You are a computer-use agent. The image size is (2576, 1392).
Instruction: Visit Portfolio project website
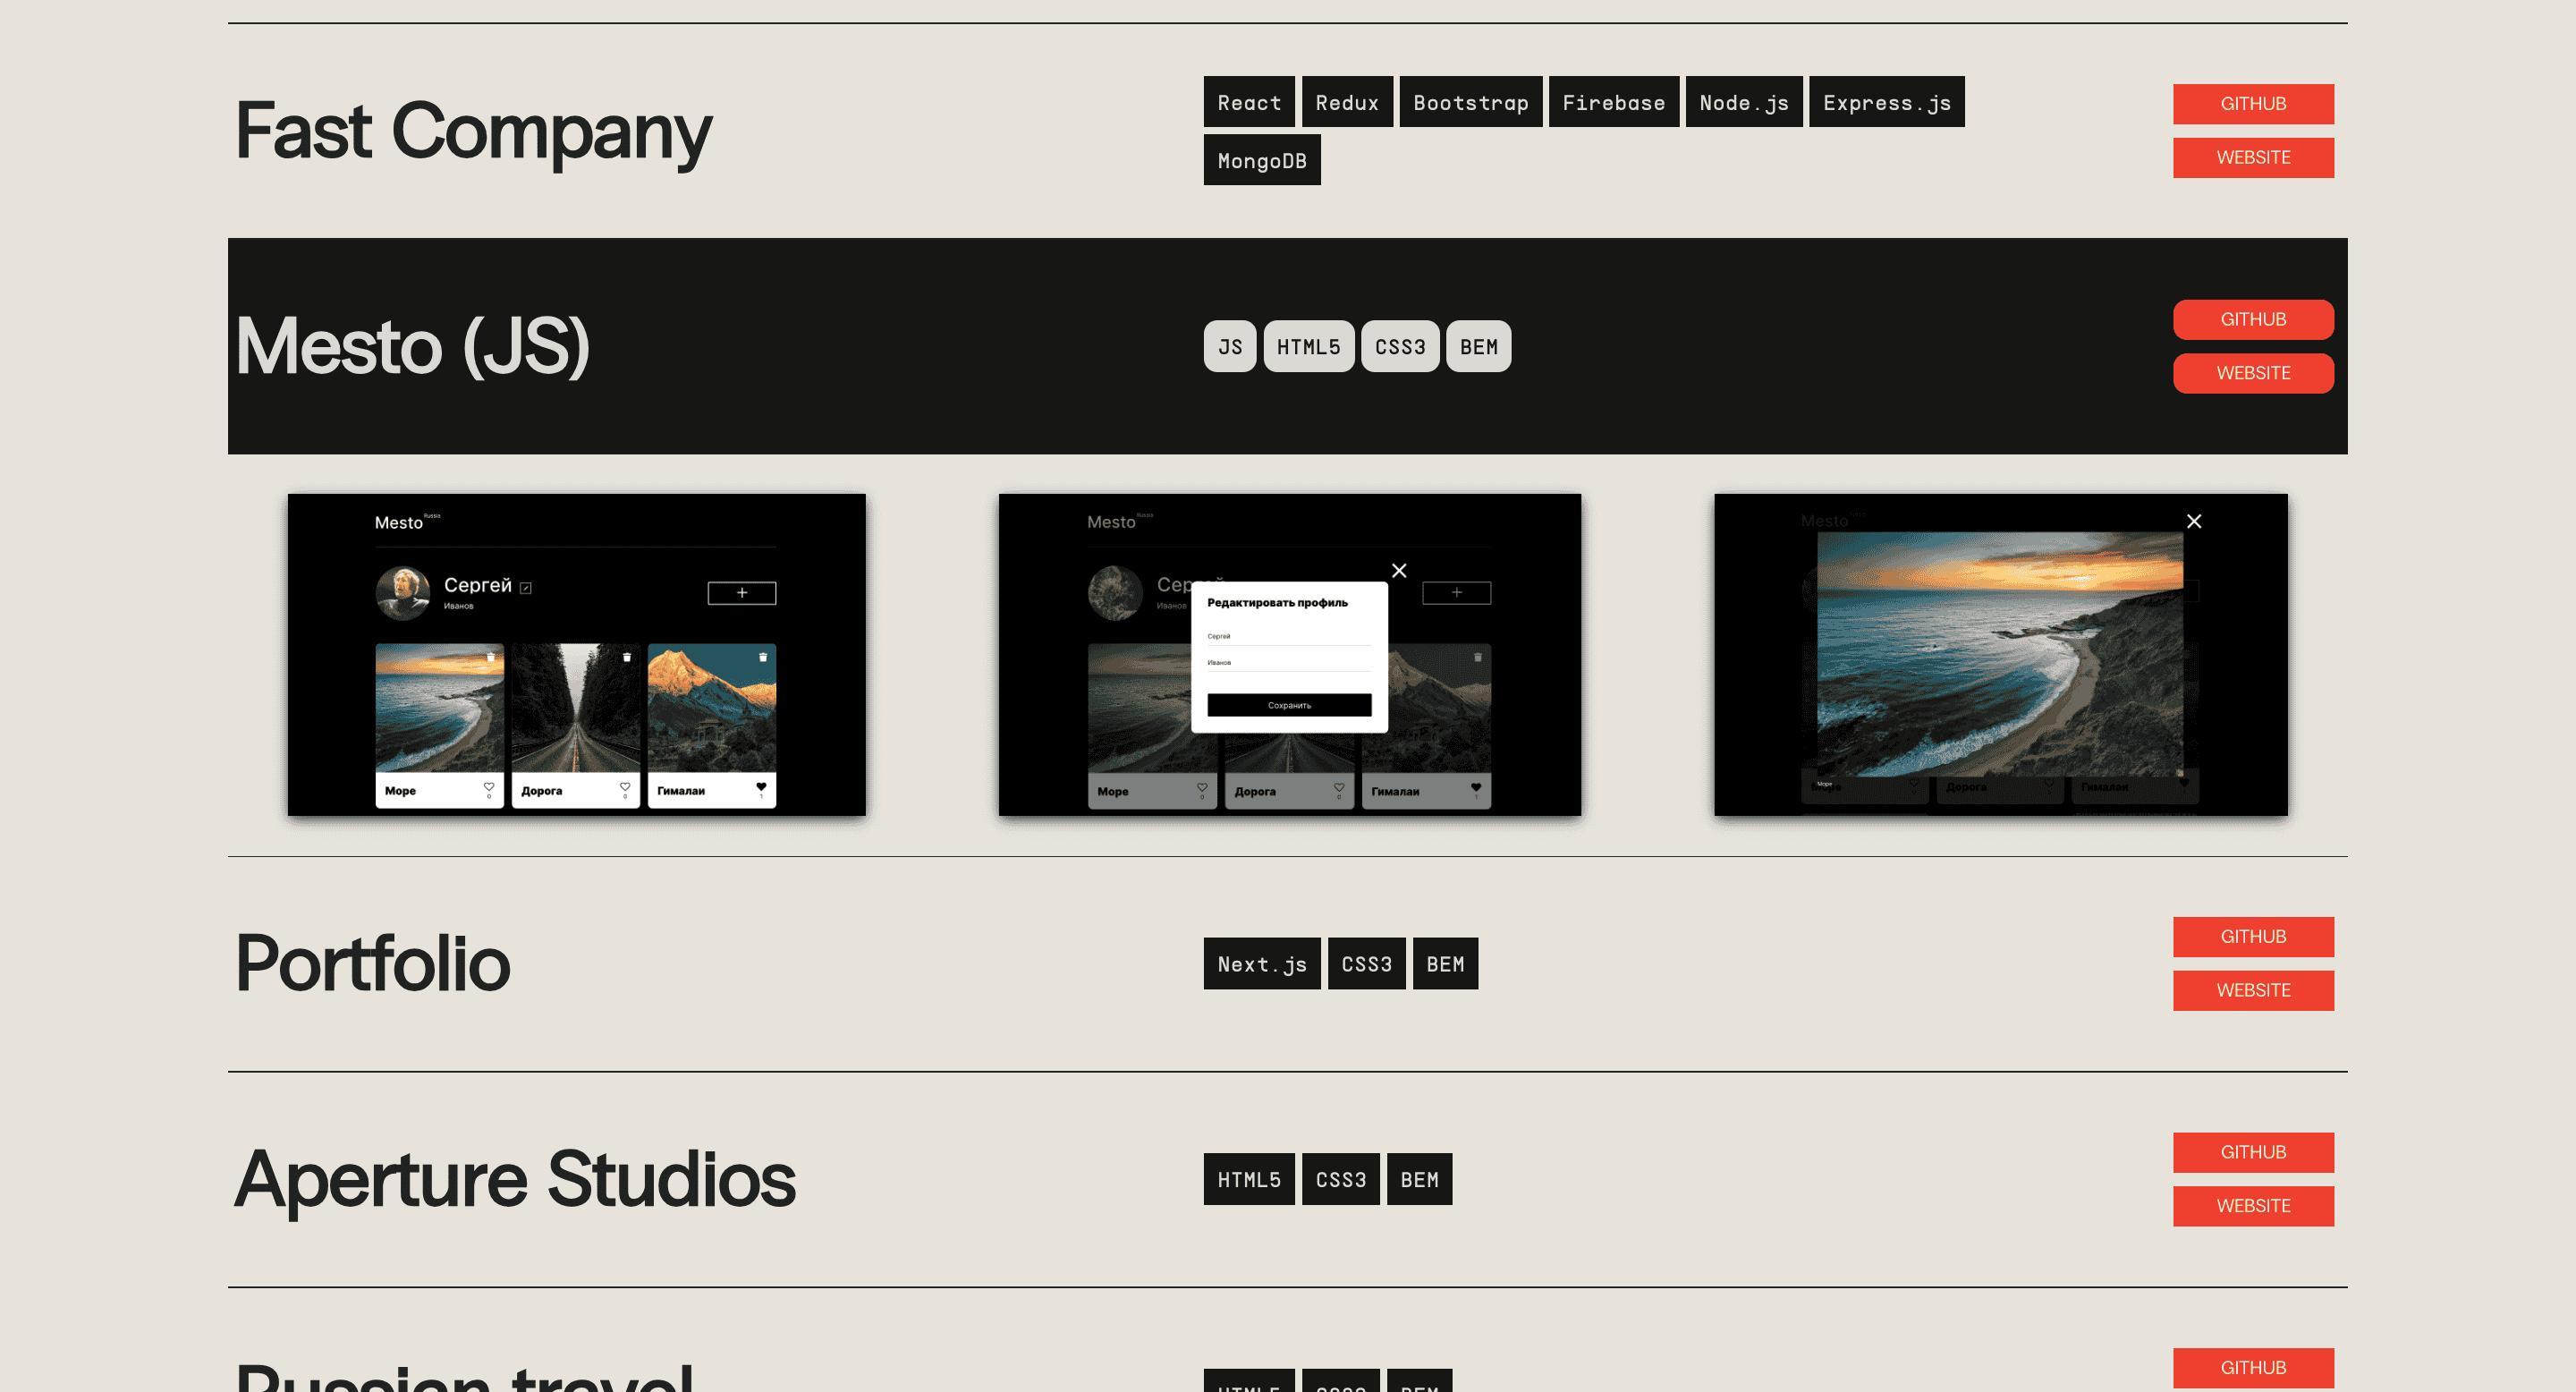[x=2252, y=990]
